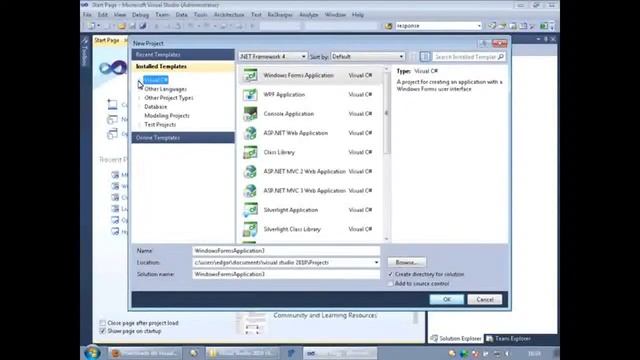Select Test Projects template category
The height and width of the screenshot is (360, 640).
pos(160,125)
